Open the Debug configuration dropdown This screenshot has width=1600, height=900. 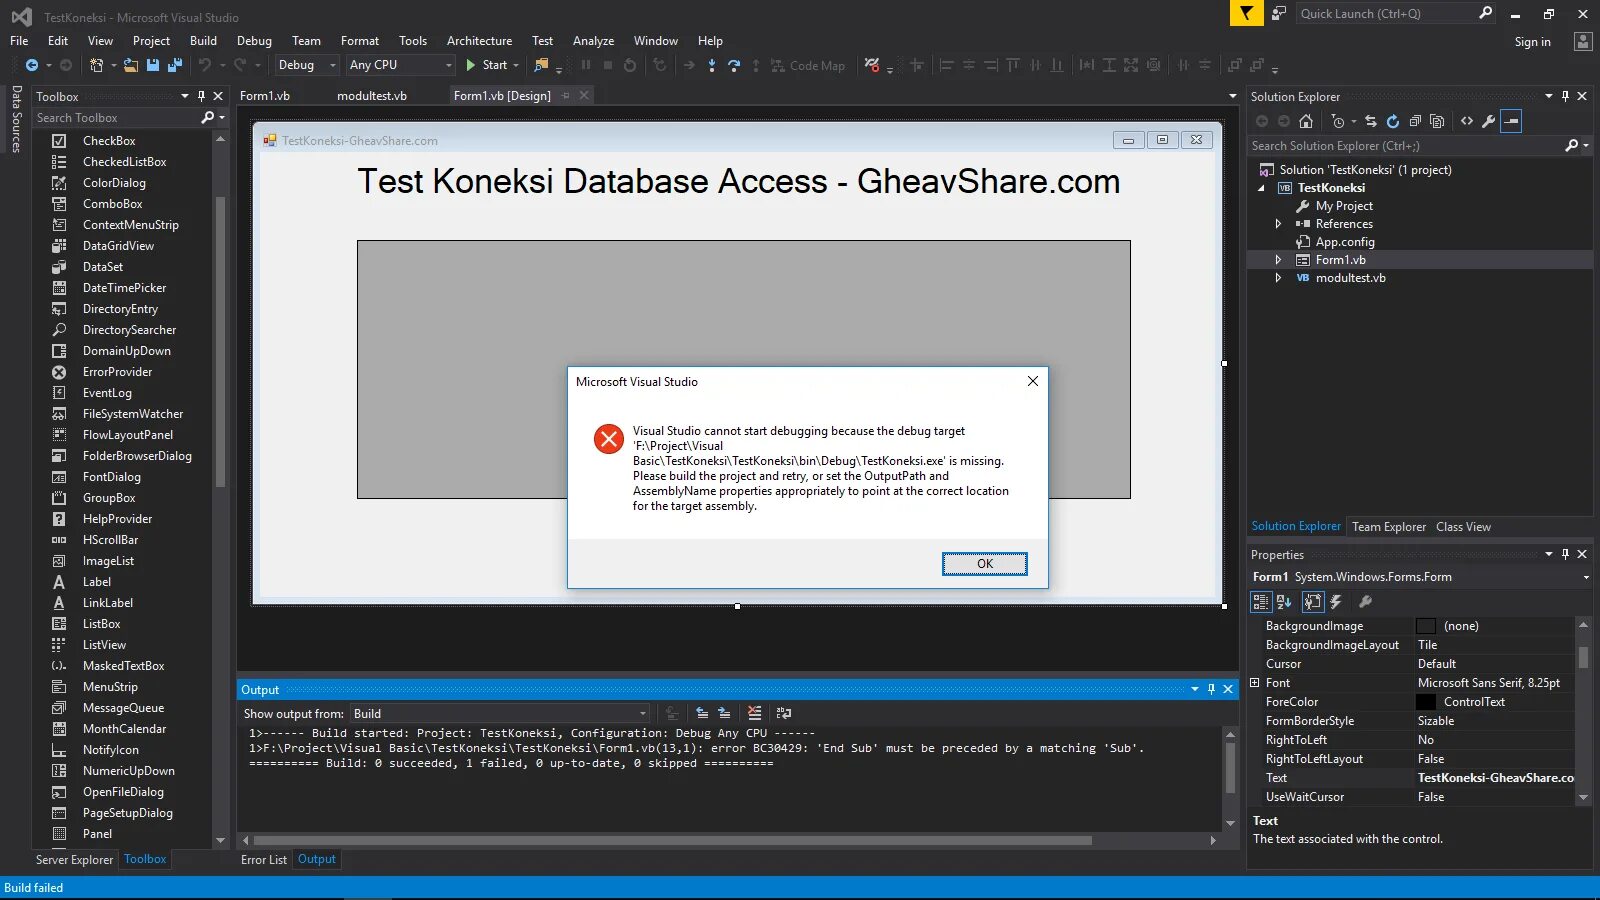coord(308,65)
